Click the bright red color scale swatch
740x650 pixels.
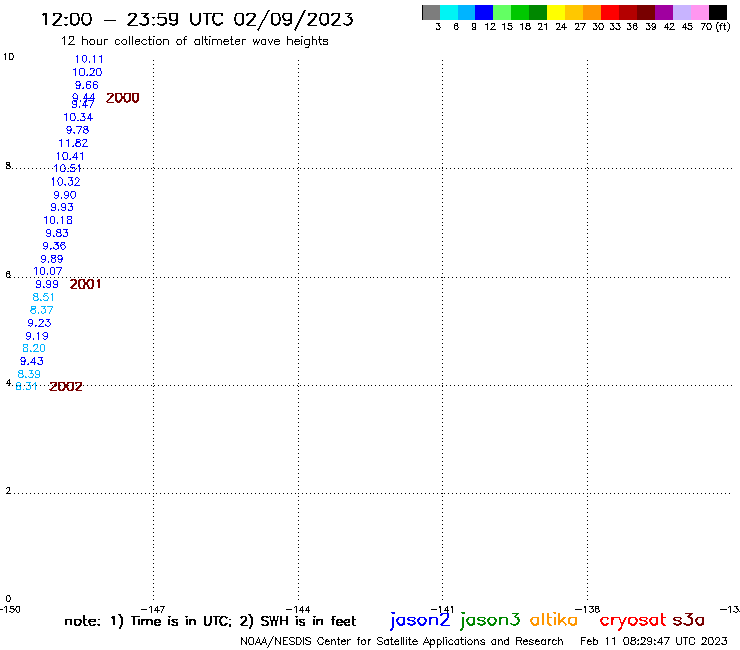tap(610, 12)
